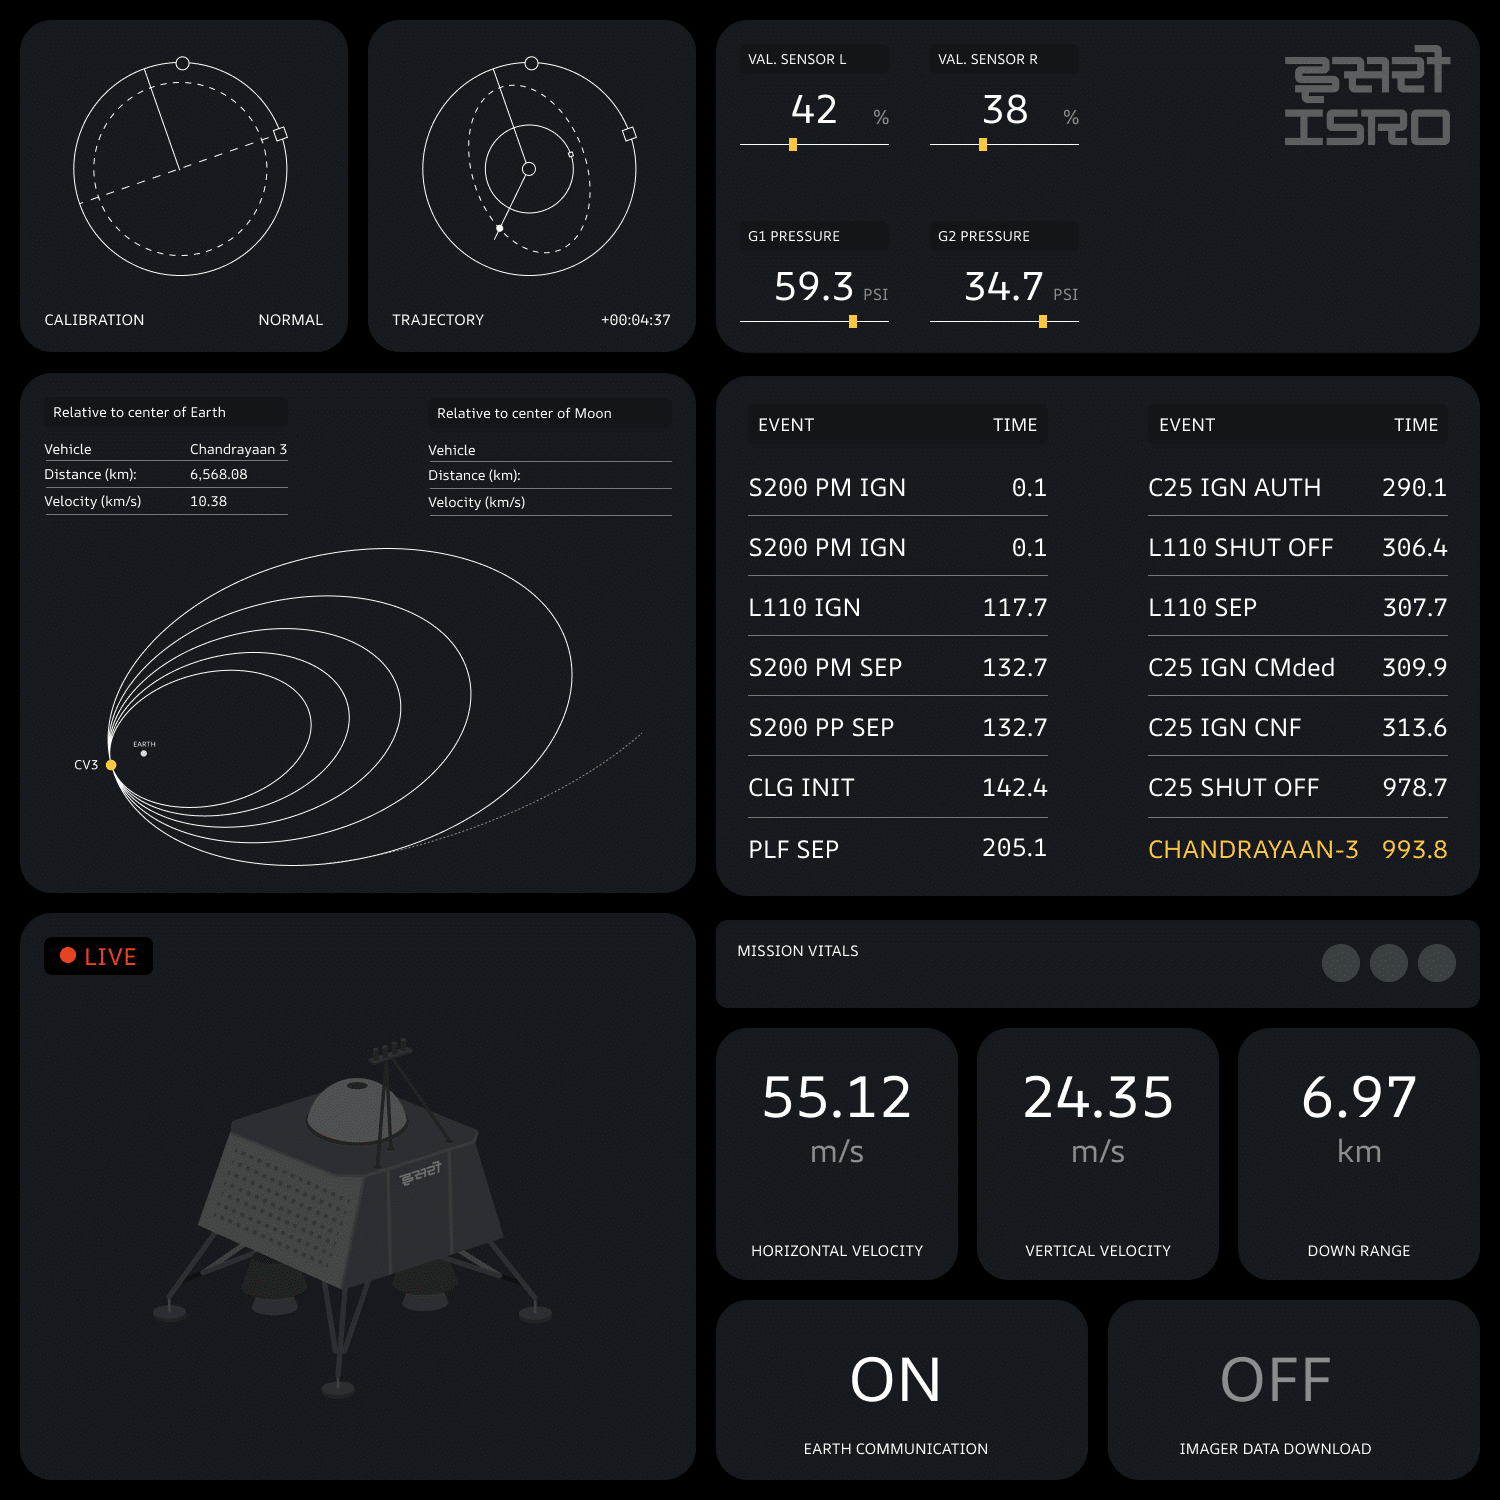Click the red LIVE indicator badge
The height and width of the screenshot is (1500, 1500).
coord(98,956)
